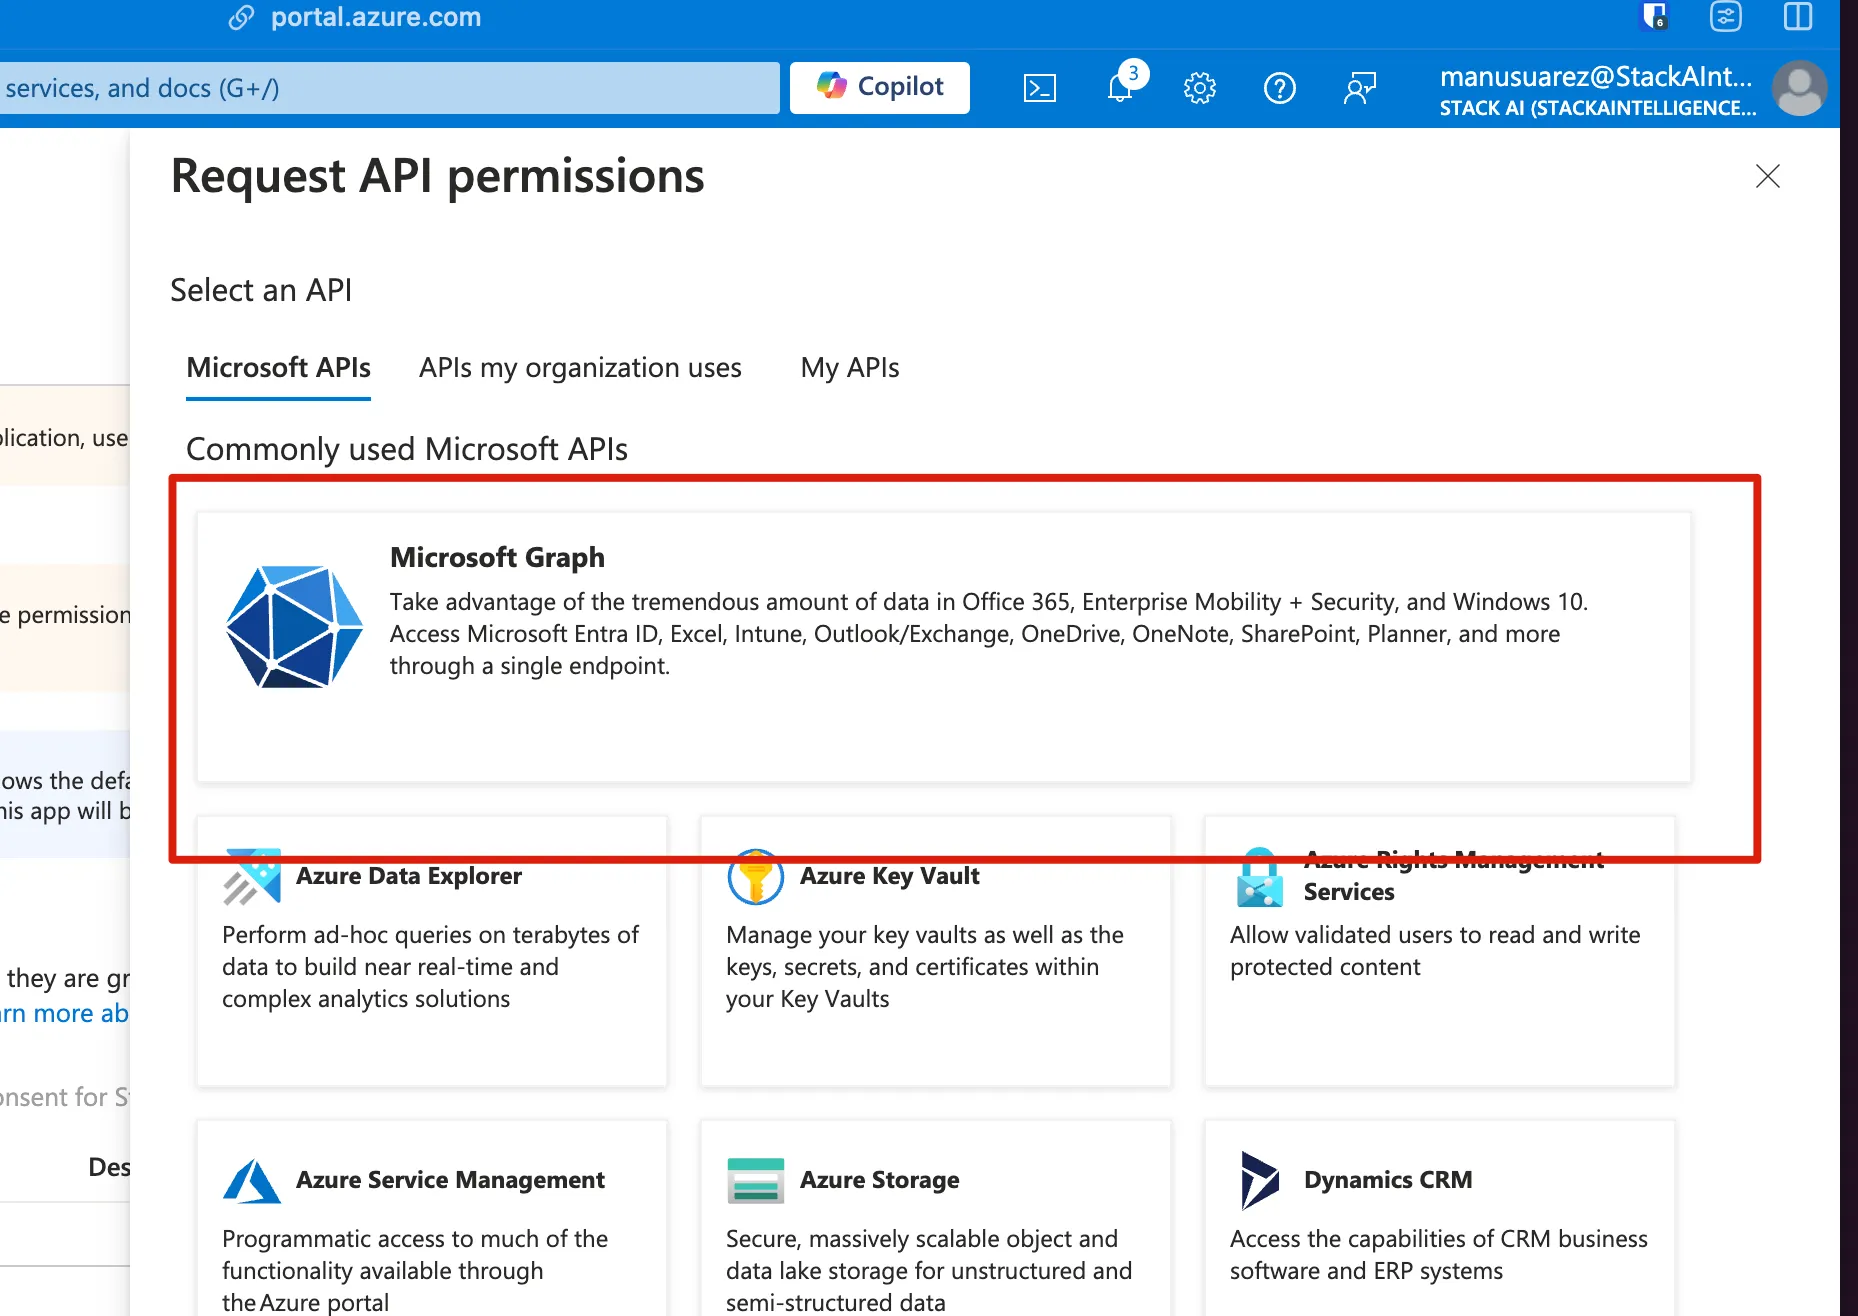The width and height of the screenshot is (1858, 1316).
Task: Open the user account avatar menu
Action: [1798, 88]
